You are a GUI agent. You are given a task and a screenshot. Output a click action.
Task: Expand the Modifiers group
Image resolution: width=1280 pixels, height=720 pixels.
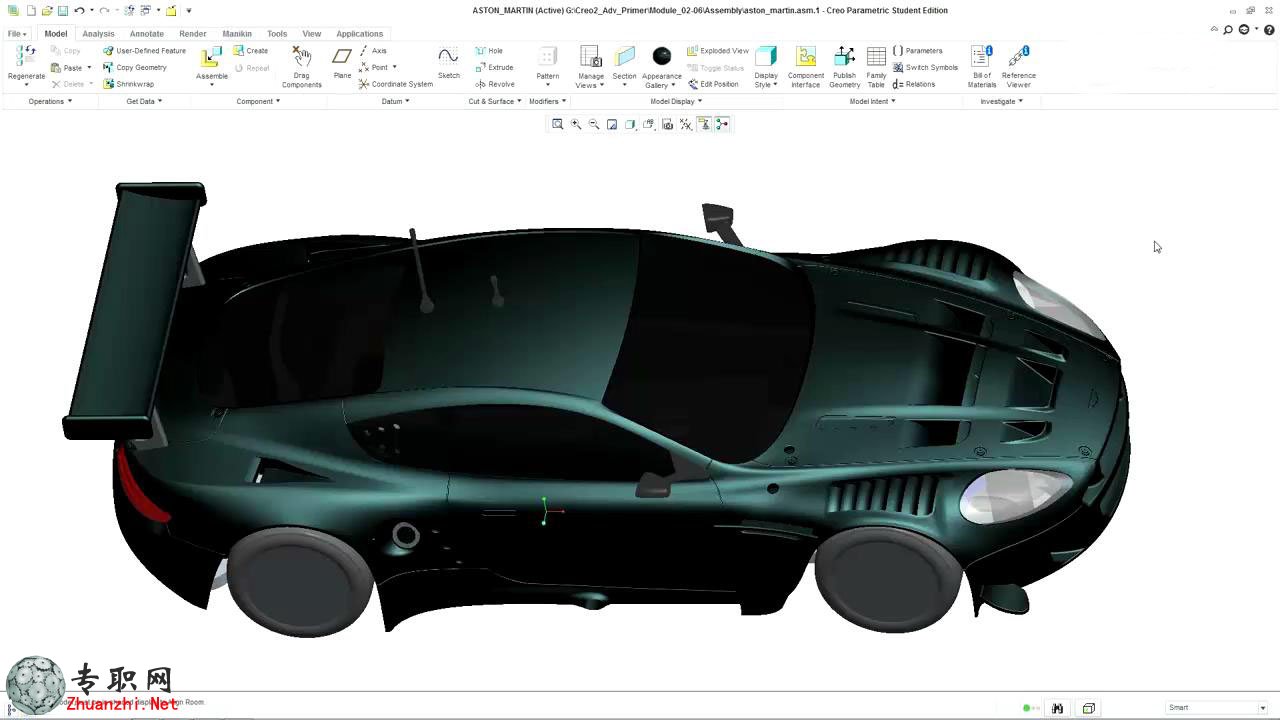click(547, 101)
